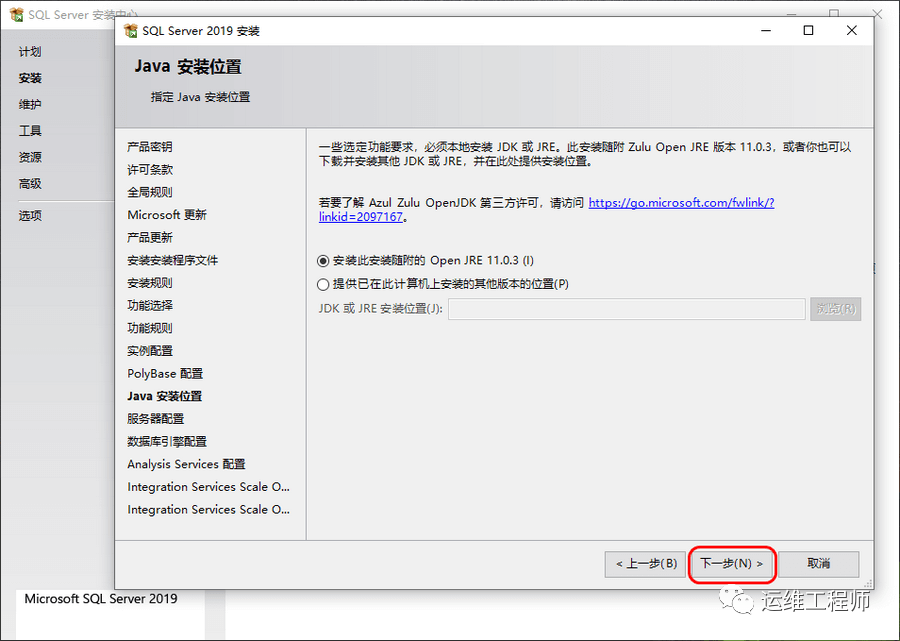Open 高级 in Installation Center sidebar
This screenshot has height=641, width=900.
click(30, 184)
